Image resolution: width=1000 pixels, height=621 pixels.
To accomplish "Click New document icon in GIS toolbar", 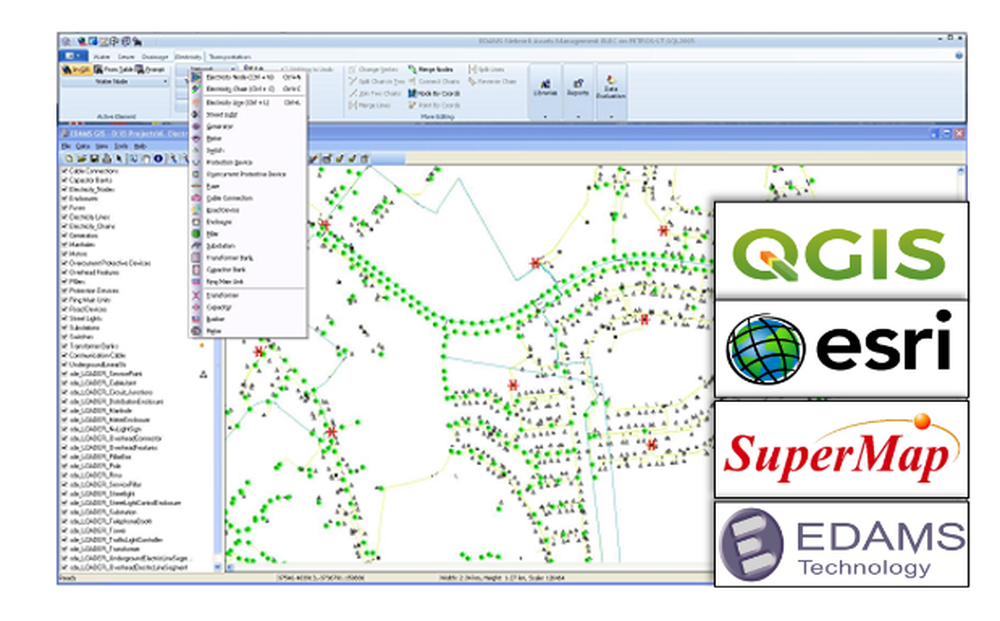I will click(69, 158).
